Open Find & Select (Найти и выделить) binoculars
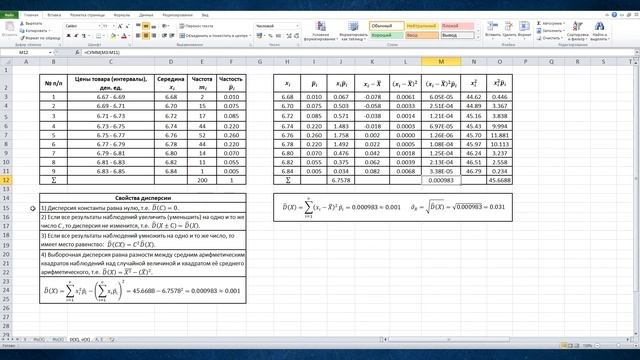The width and height of the screenshot is (640, 360). pos(599,31)
